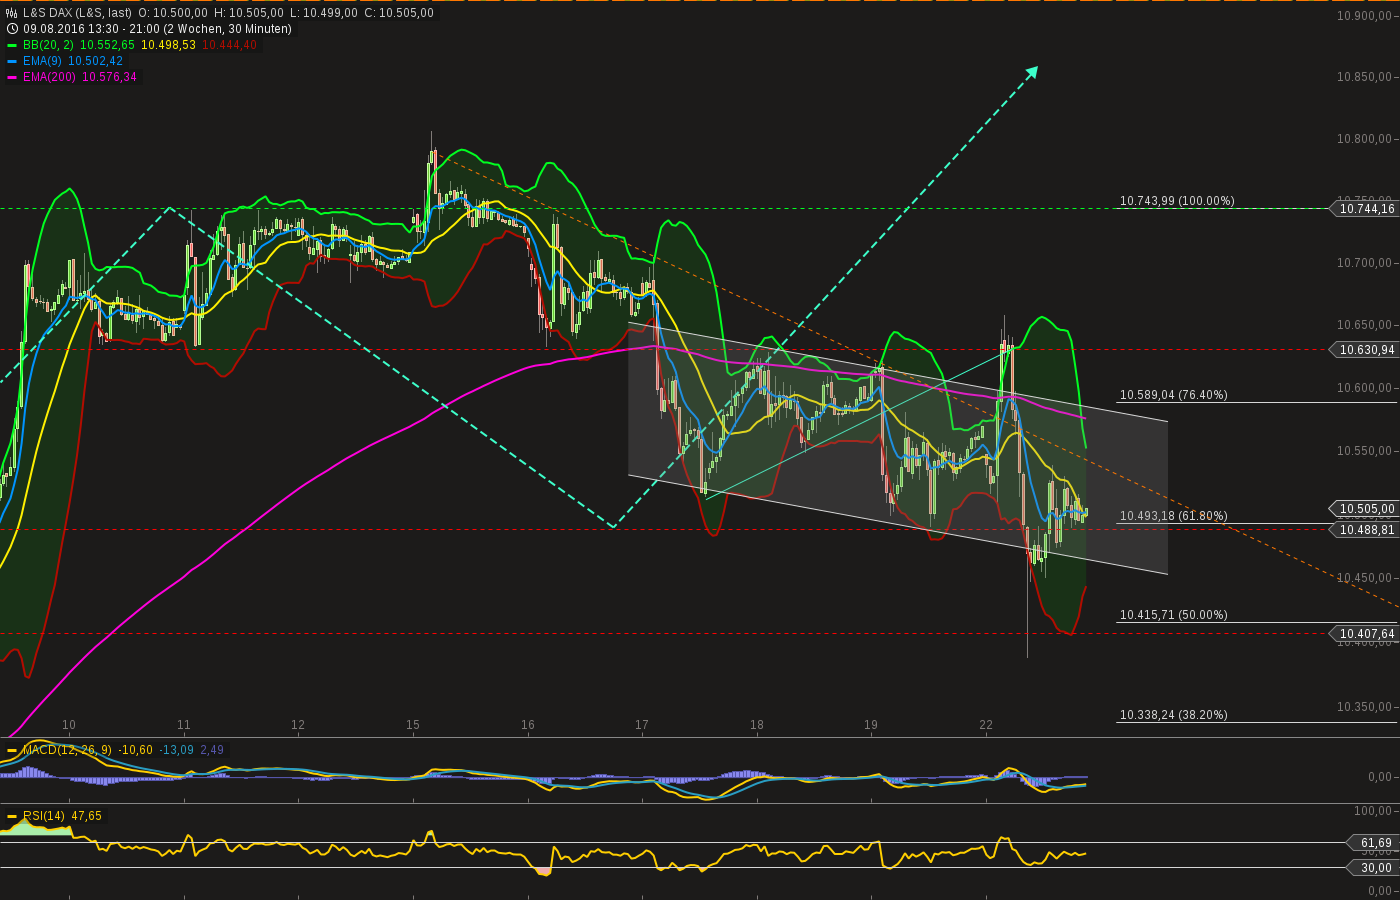
Task: Click the 10.744,16 price tag
Action: click(1365, 209)
